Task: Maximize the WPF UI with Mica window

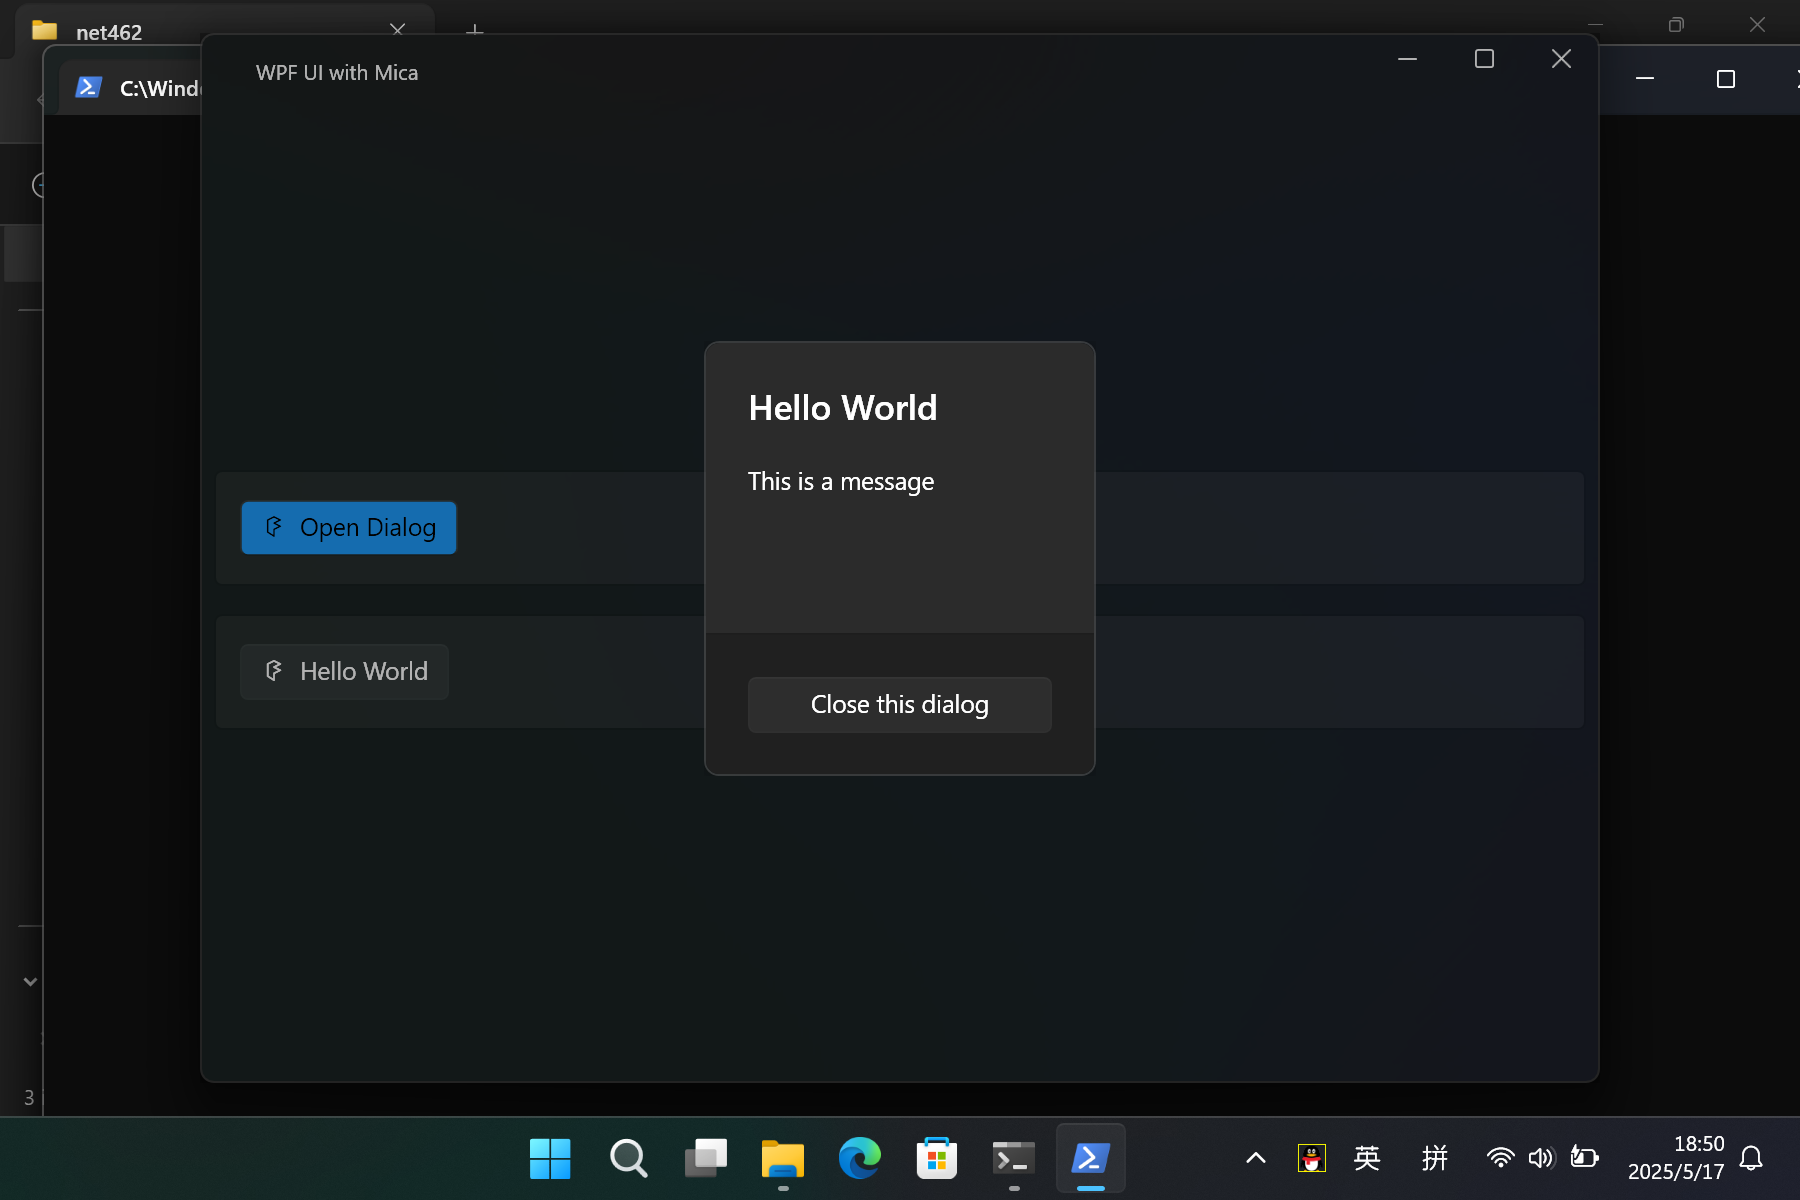Action: pyautogui.click(x=1484, y=59)
